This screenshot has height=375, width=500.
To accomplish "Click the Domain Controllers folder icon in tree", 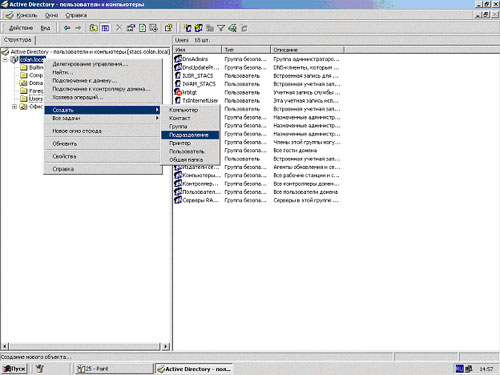I will tap(23, 83).
